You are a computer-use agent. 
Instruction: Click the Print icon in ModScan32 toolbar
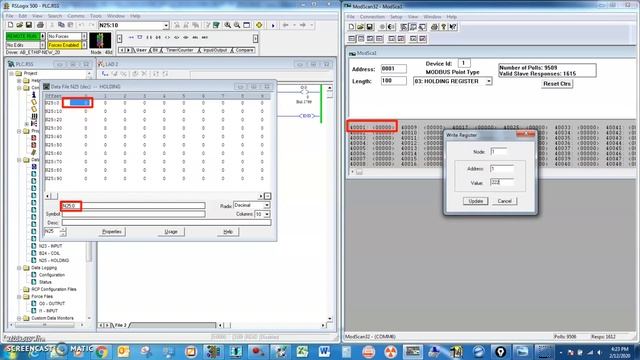coord(434,27)
